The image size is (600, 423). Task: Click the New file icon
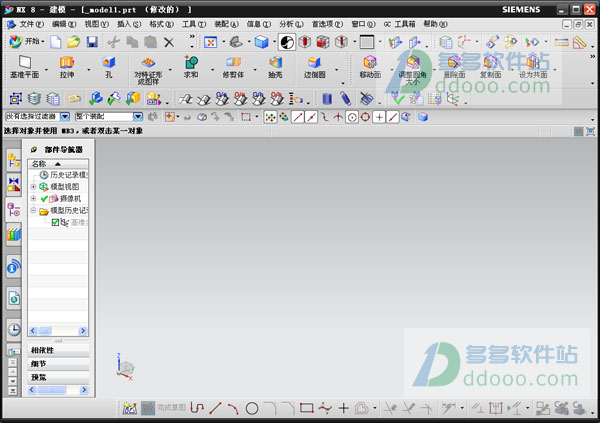tap(56, 42)
